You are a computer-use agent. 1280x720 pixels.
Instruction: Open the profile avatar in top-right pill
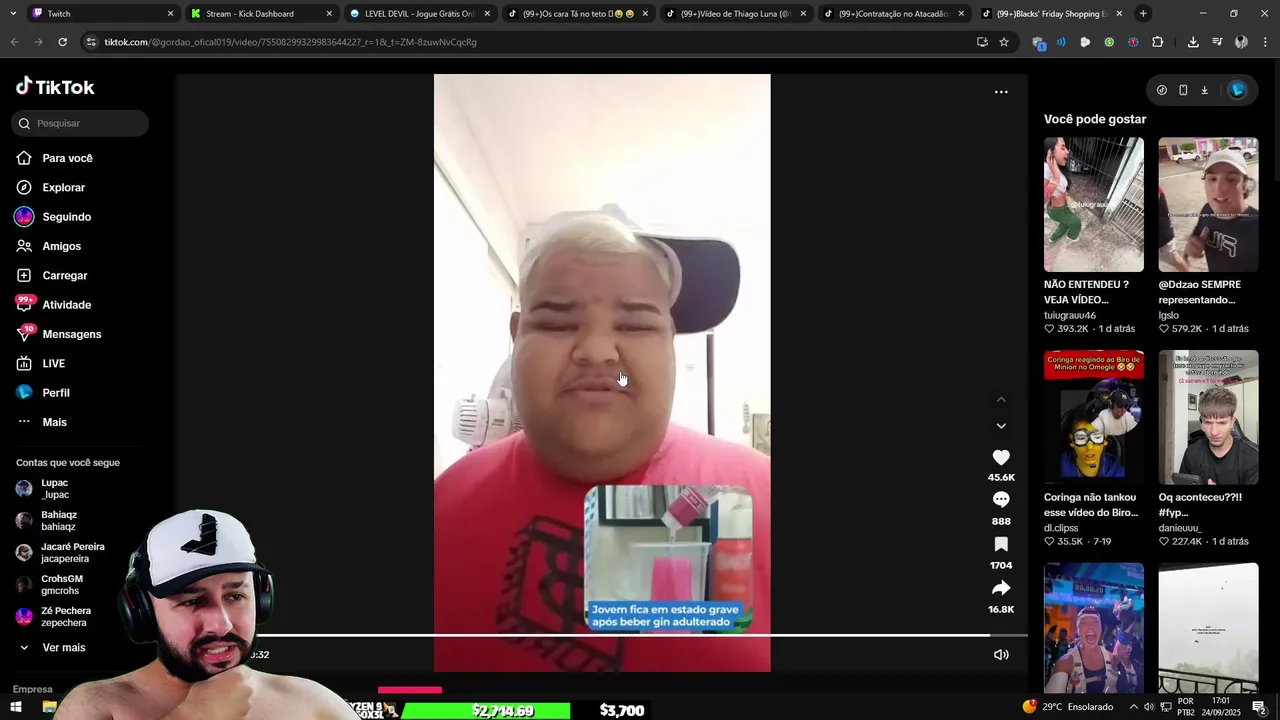click(x=1237, y=90)
